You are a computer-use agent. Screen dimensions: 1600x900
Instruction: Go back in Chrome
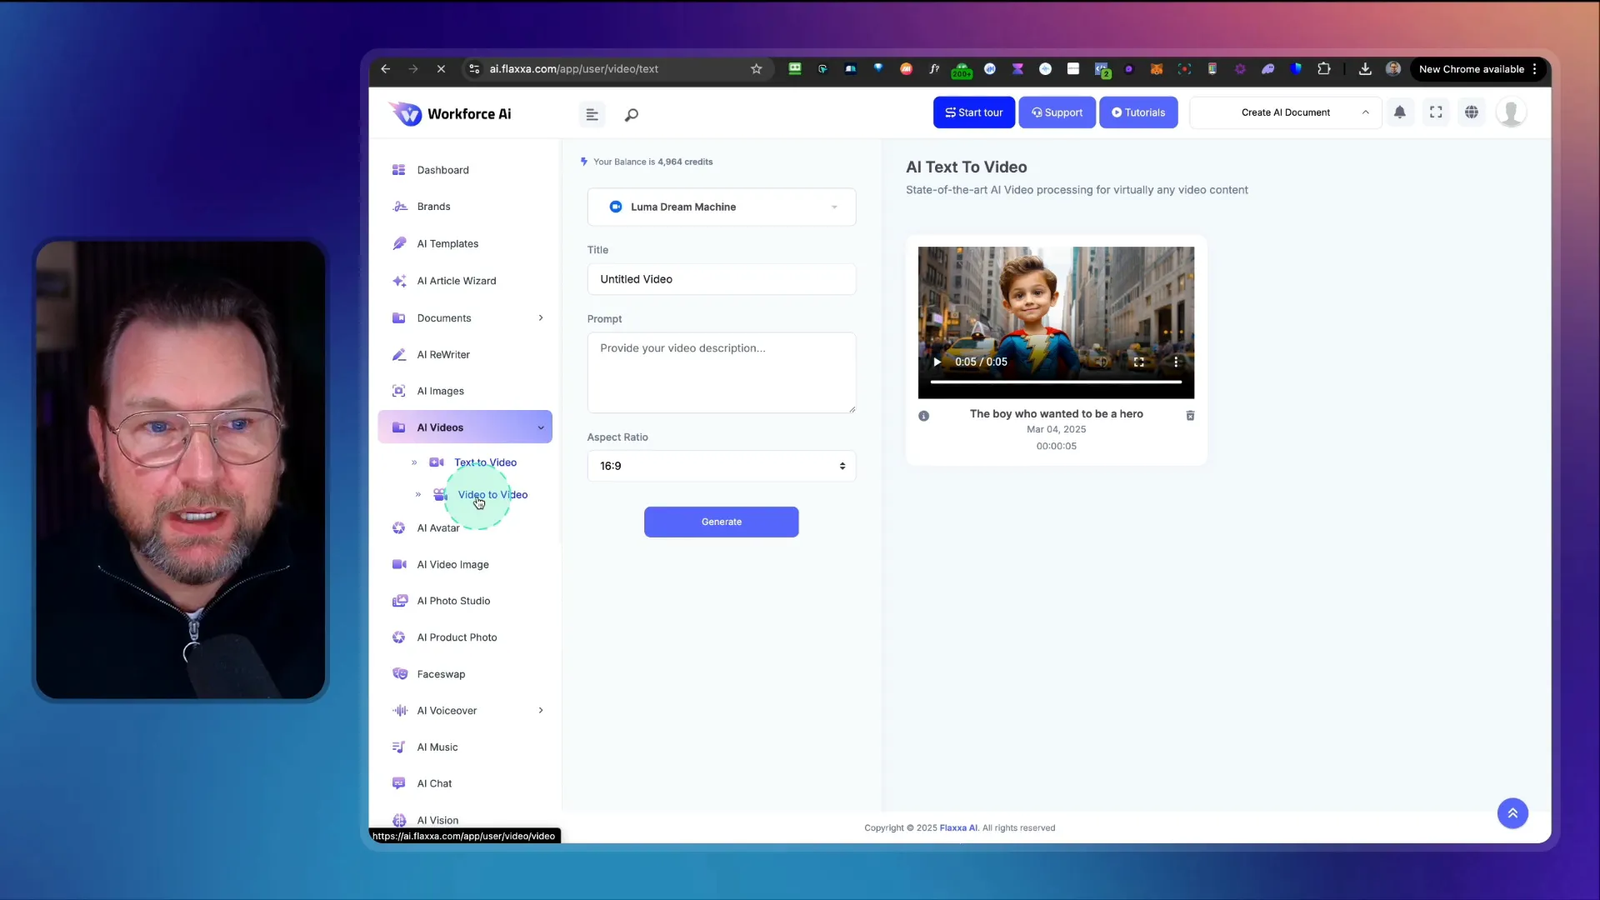[x=386, y=69]
